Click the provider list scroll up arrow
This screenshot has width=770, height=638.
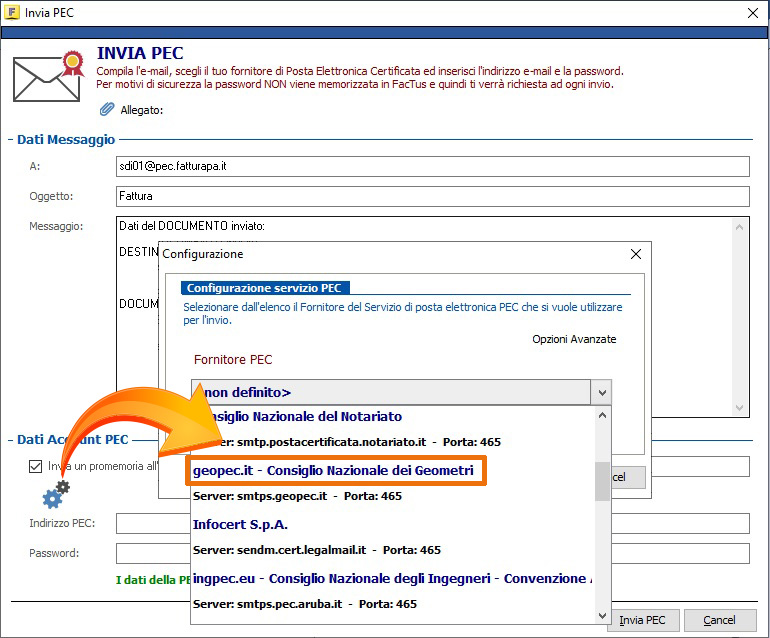(x=603, y=416)
